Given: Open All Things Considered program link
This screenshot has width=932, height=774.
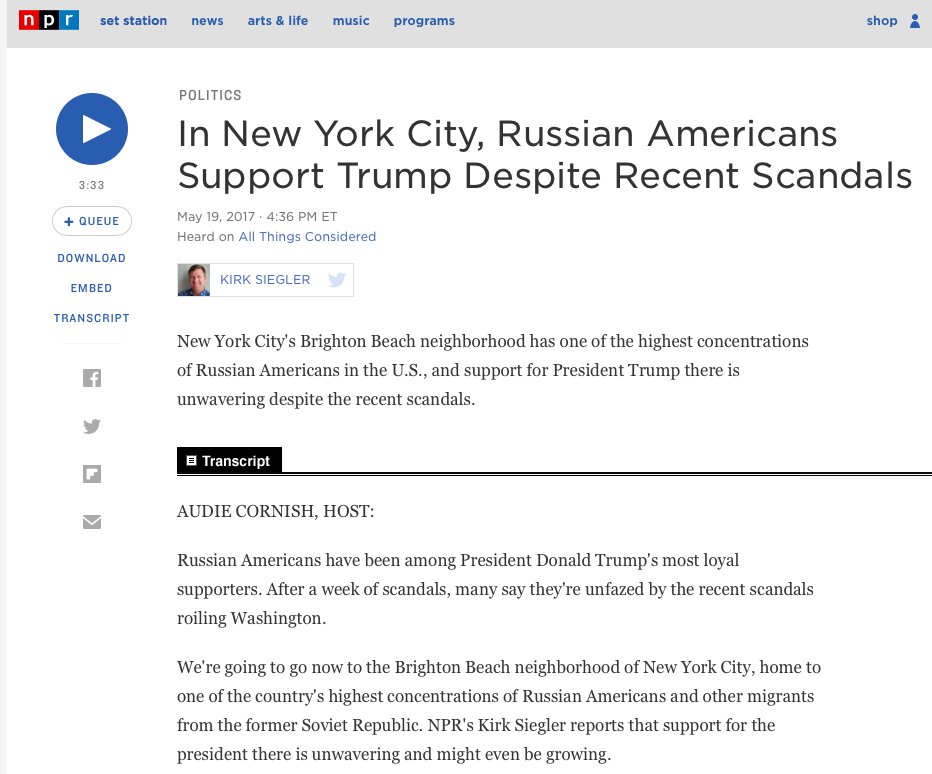Looking at the screenshot, I should pos(307,237).
